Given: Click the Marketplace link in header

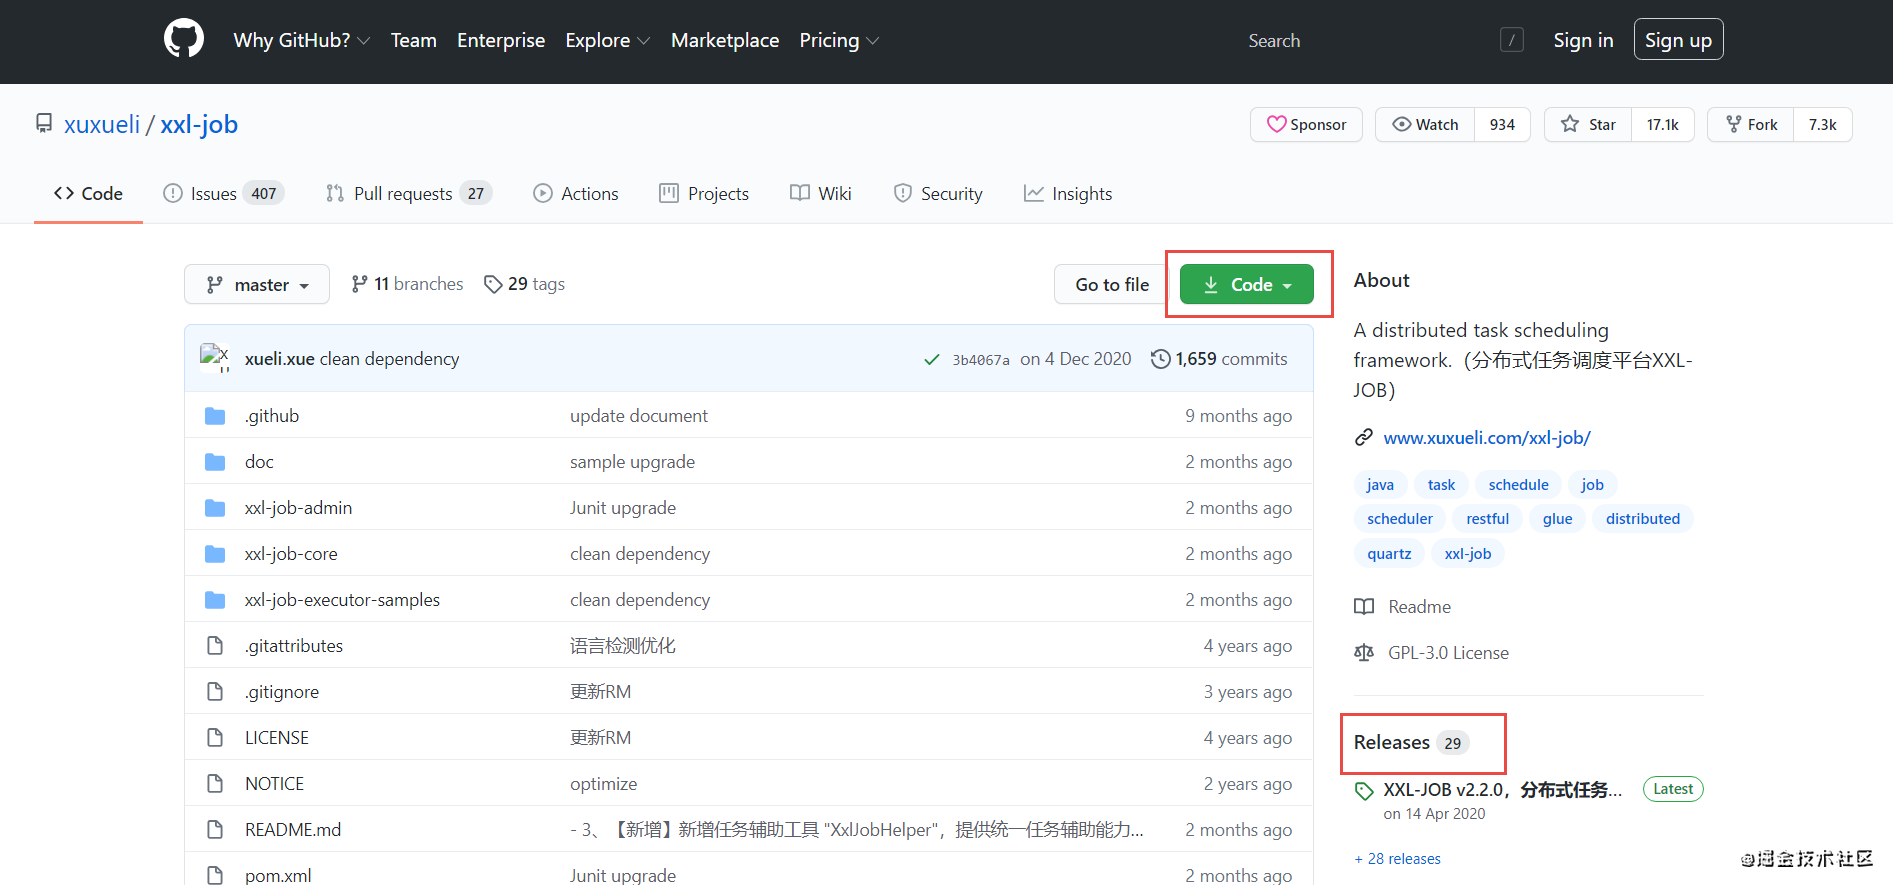Looking at the screenshot, I should 725,40.
